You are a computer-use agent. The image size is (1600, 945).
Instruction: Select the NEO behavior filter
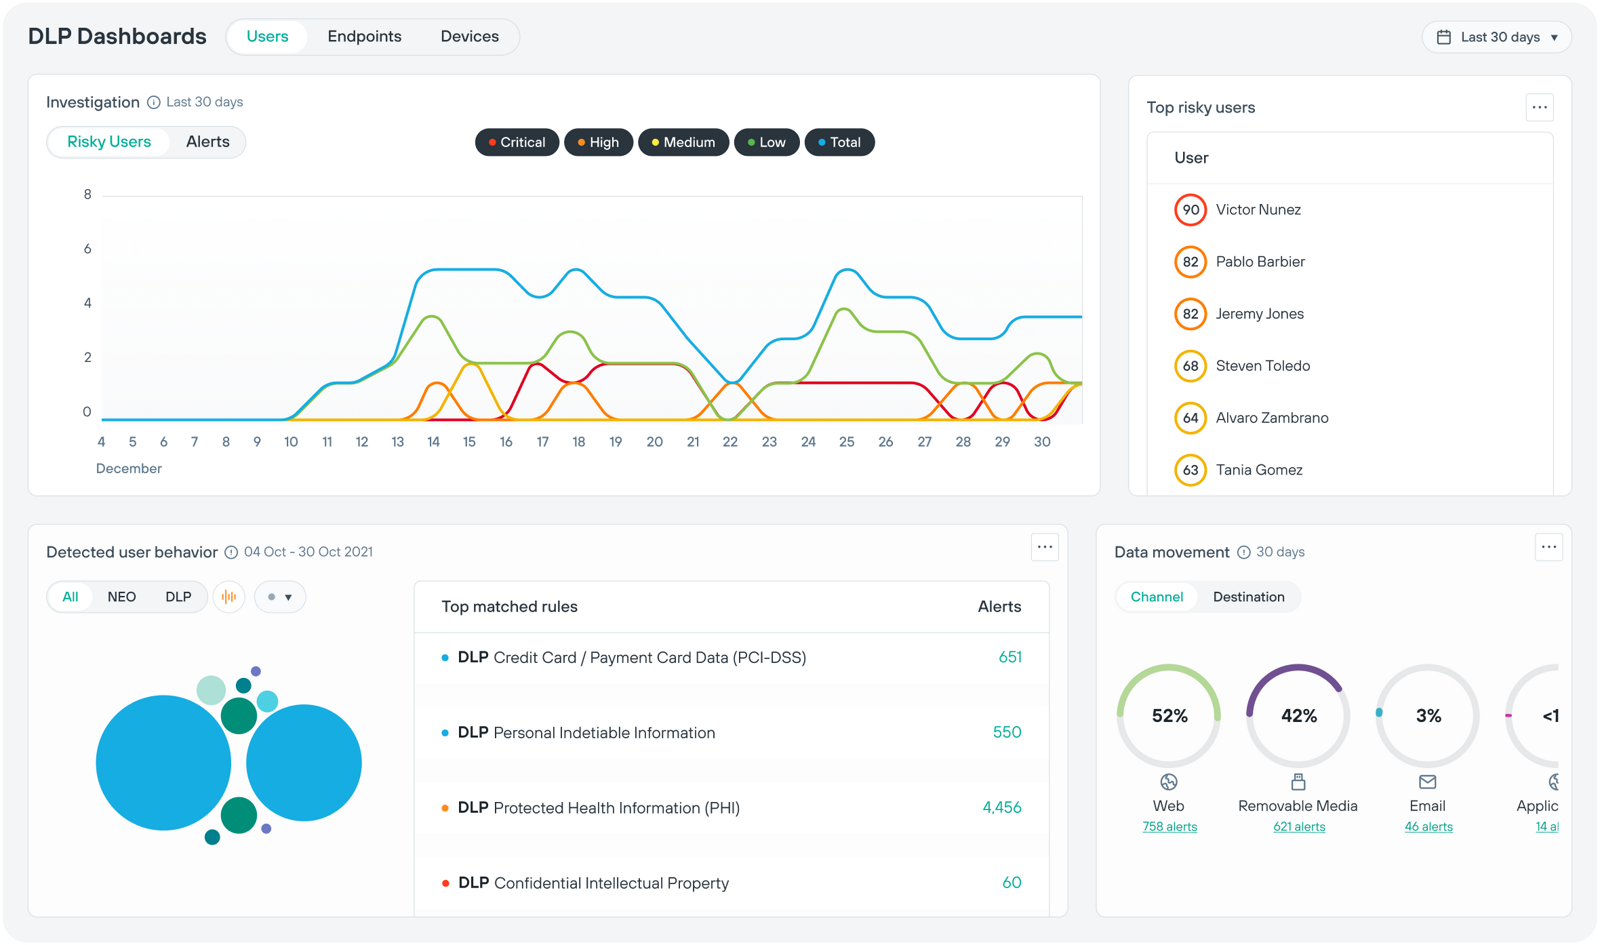(122, 597)
